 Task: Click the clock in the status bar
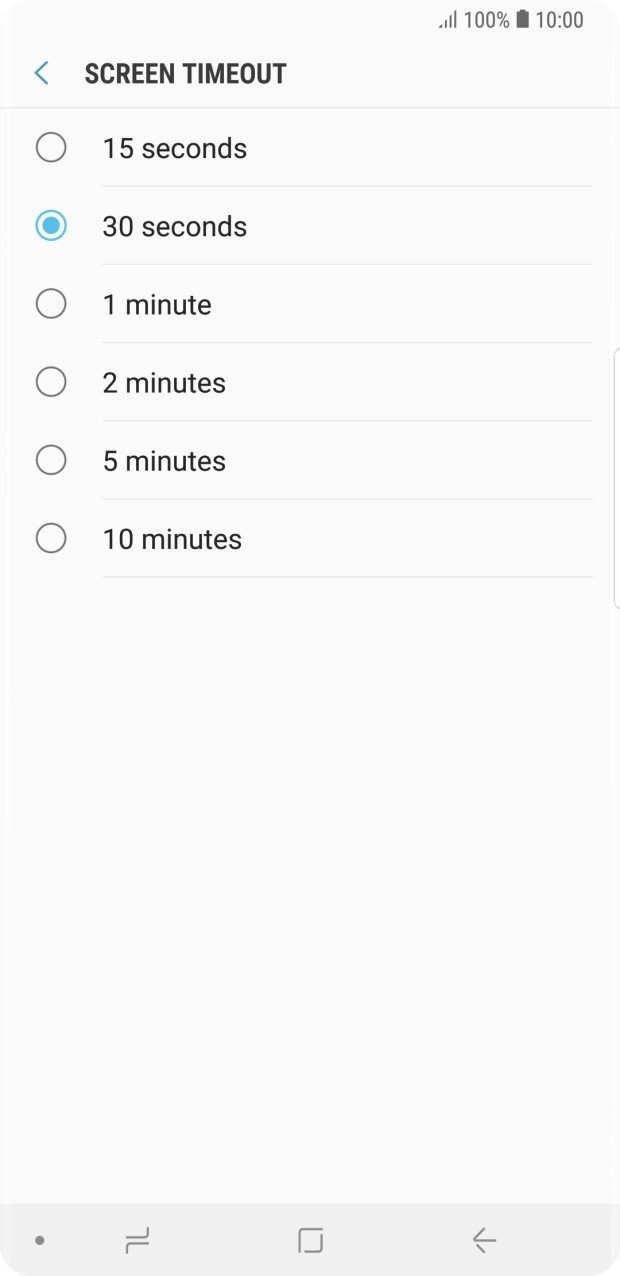pyautogui.click(x=562, y=20)
